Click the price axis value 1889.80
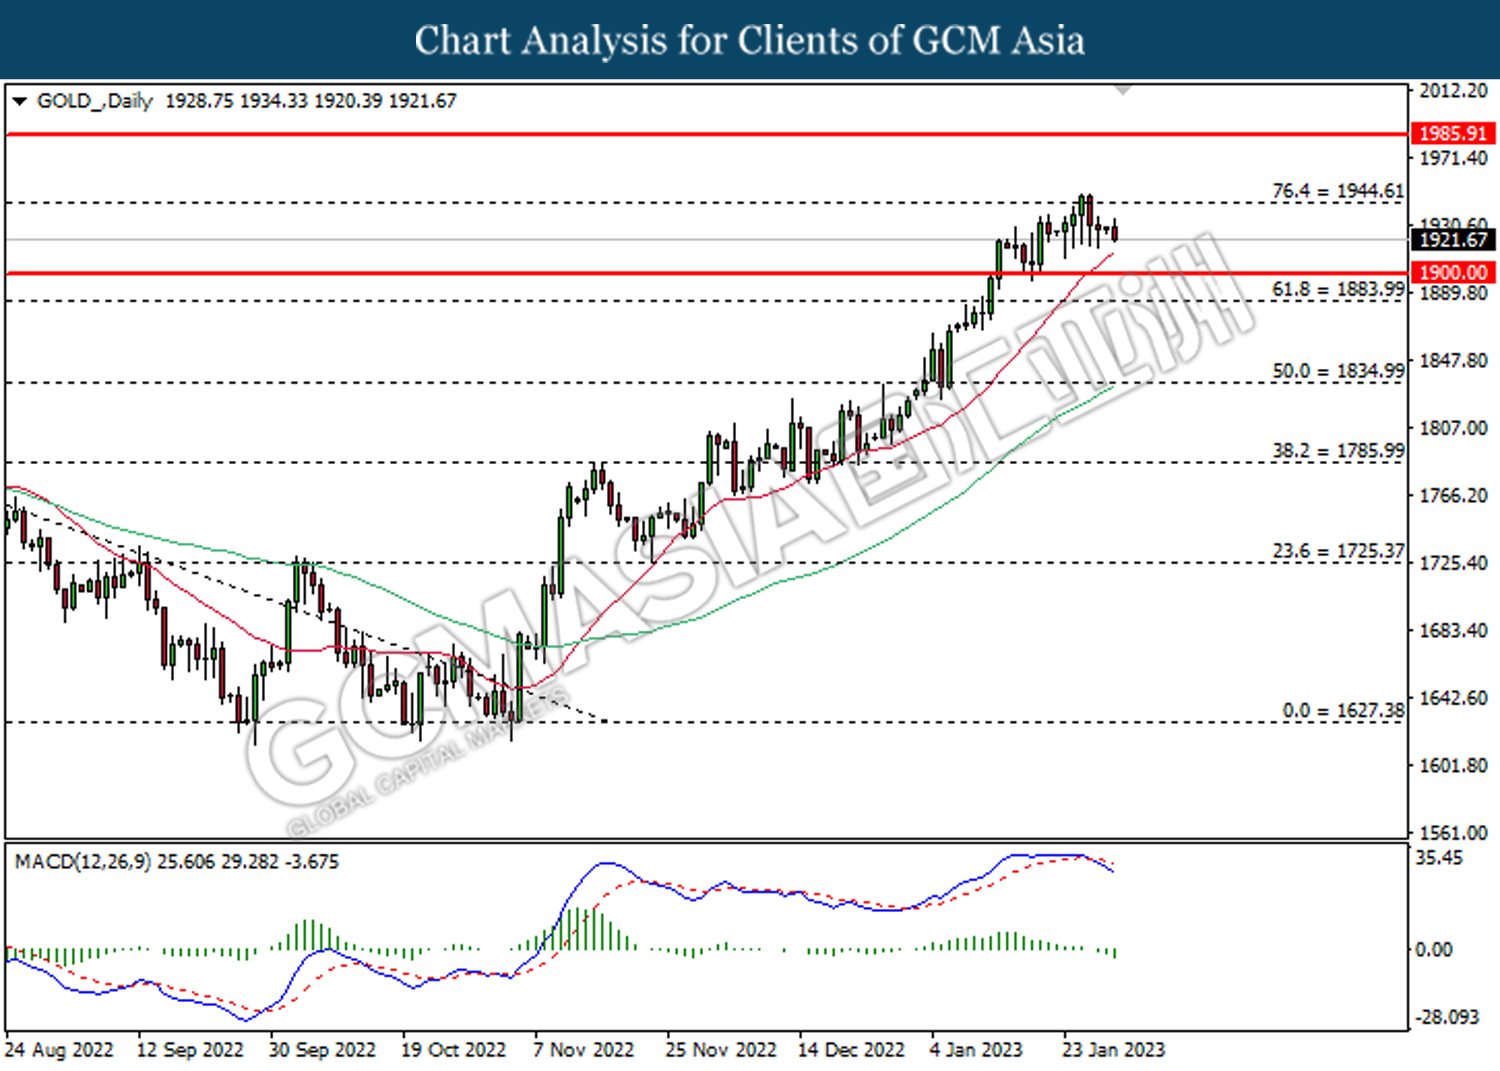The height and width of the screenshot is (1071, 1500). pyautogui.click(x=1454, y=293)
